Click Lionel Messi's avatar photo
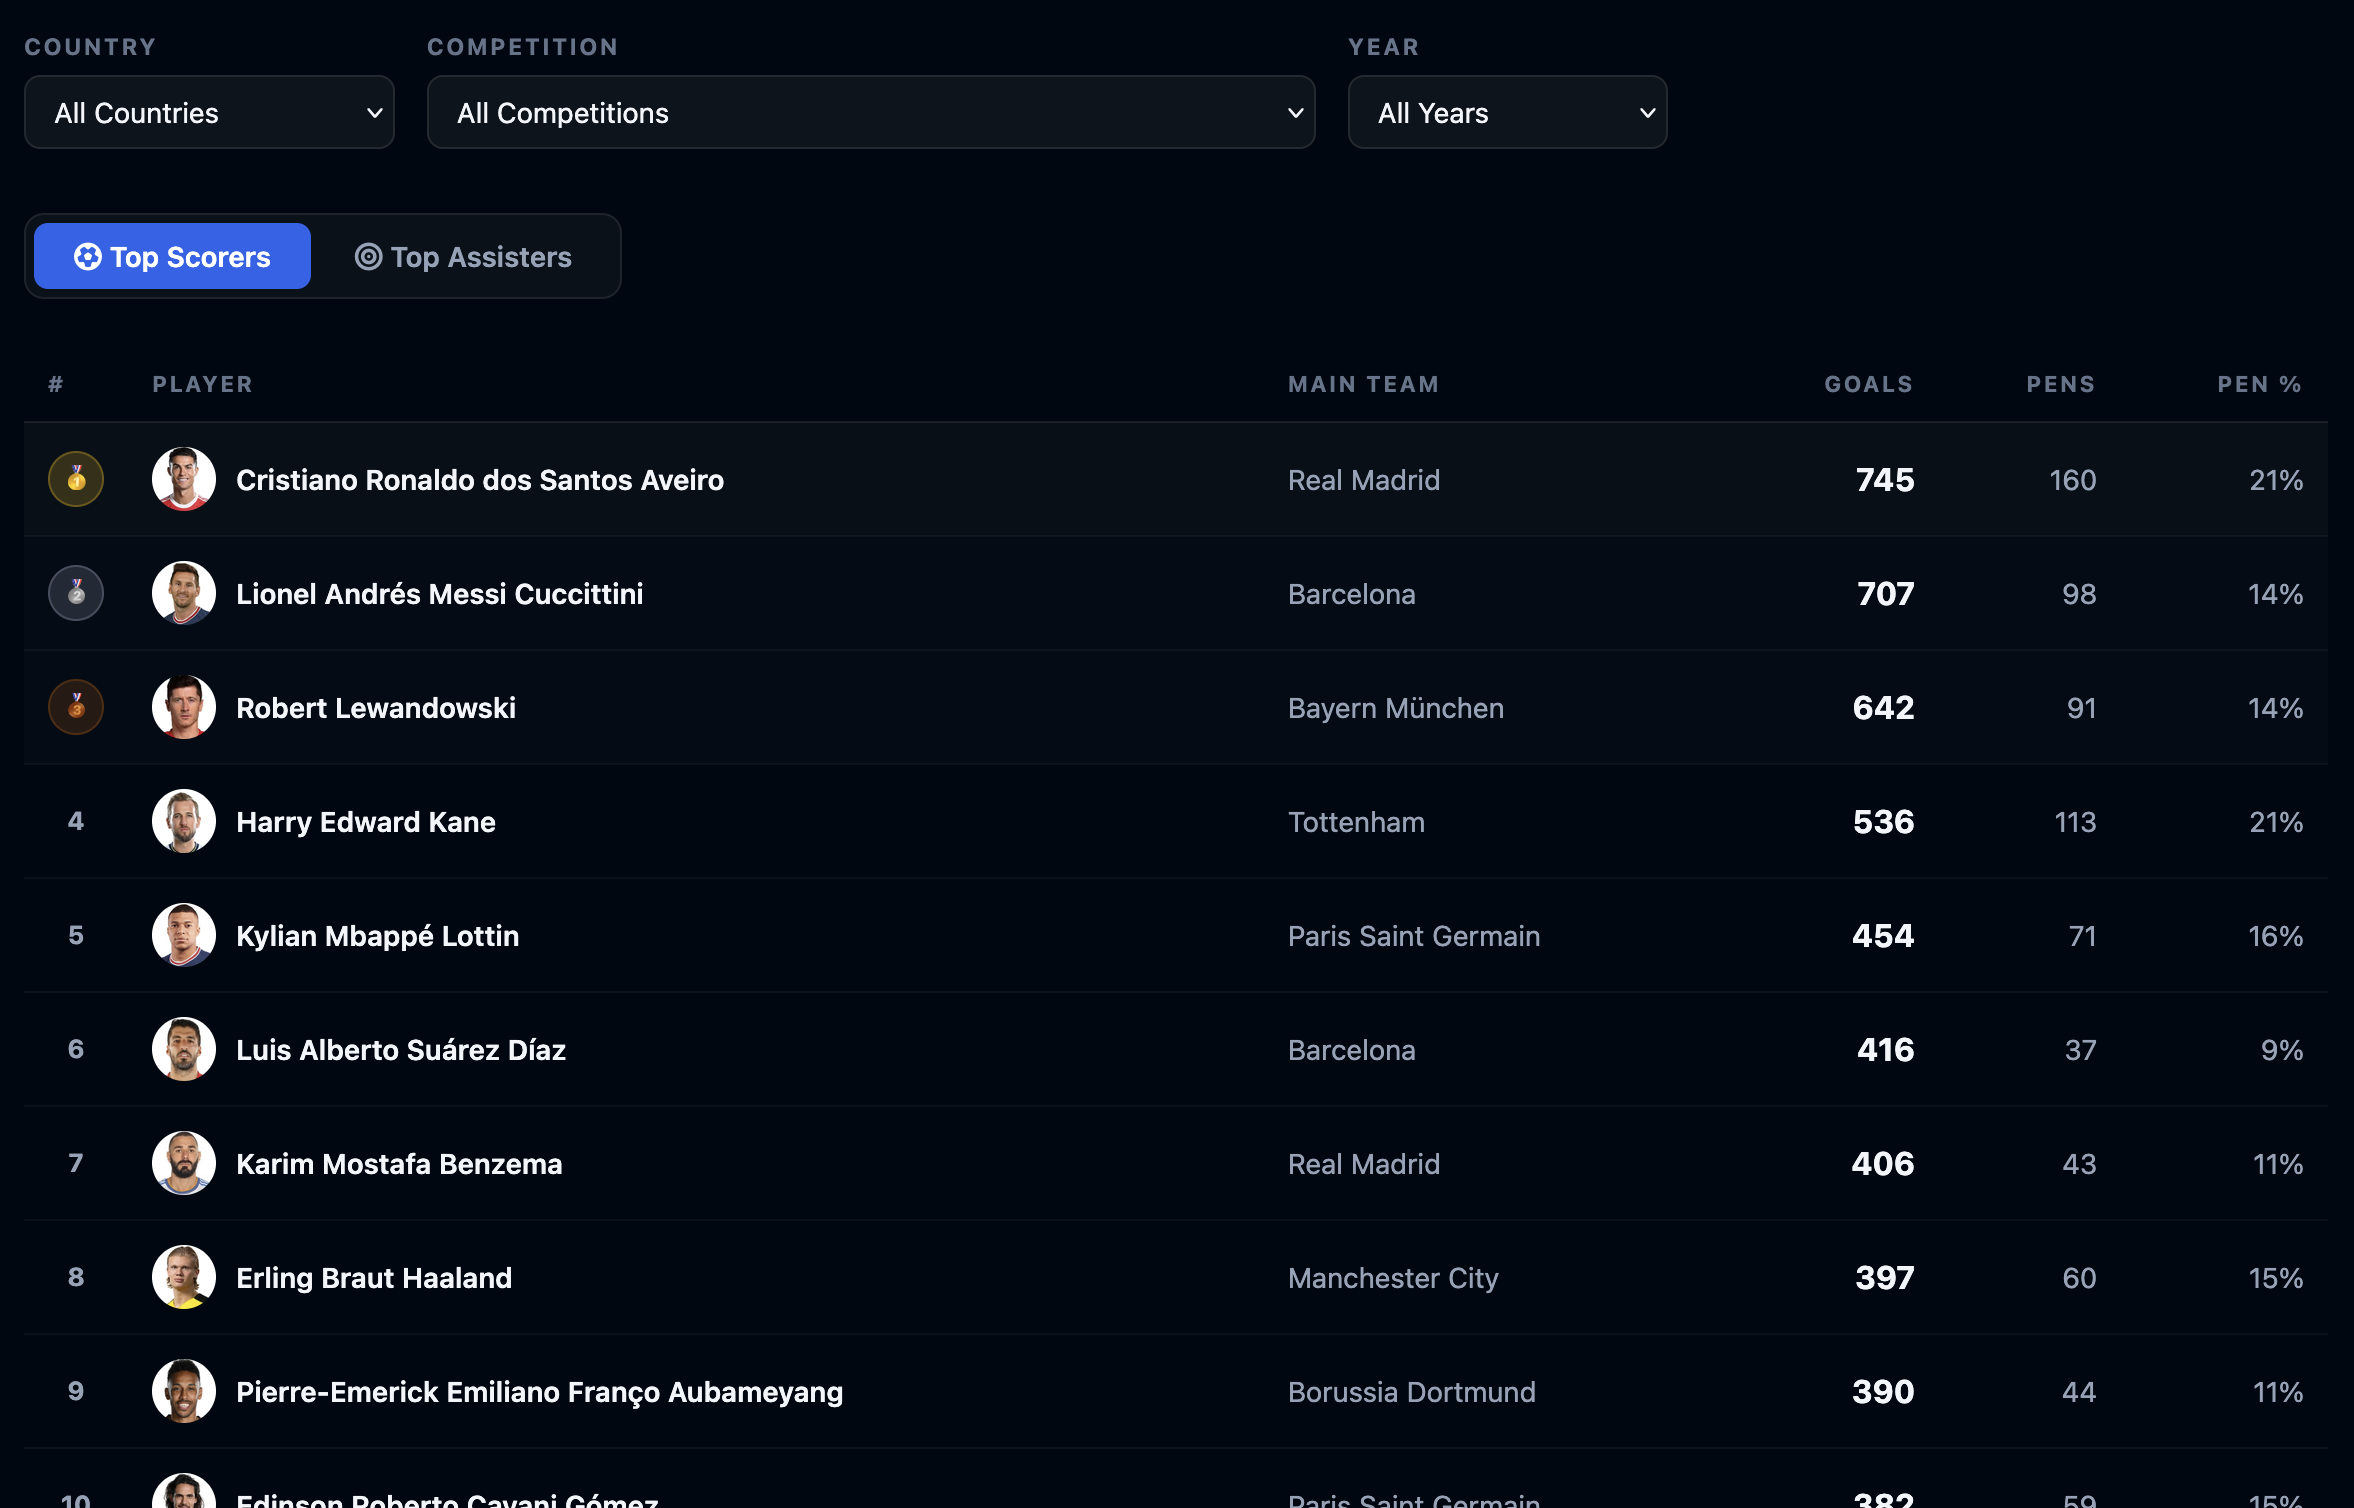Viewport: 2354px width, 1508px height. 184,593
